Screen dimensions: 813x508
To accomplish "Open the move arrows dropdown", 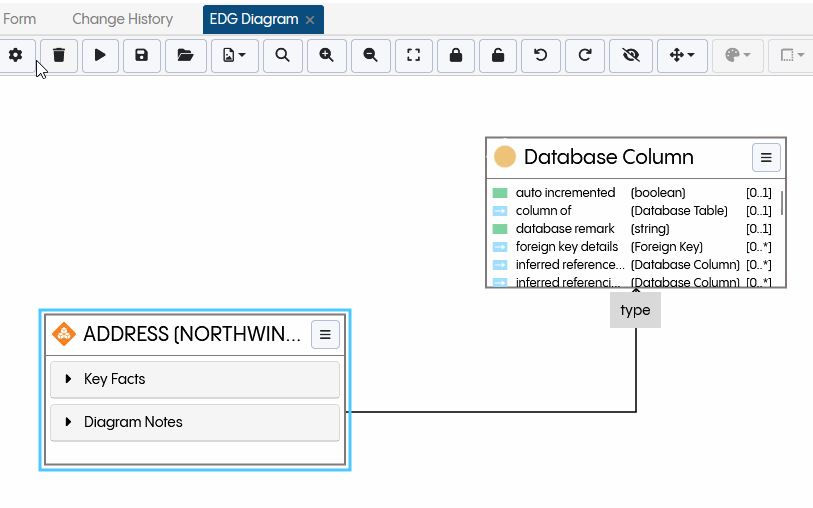I will [x=682, y=56].
